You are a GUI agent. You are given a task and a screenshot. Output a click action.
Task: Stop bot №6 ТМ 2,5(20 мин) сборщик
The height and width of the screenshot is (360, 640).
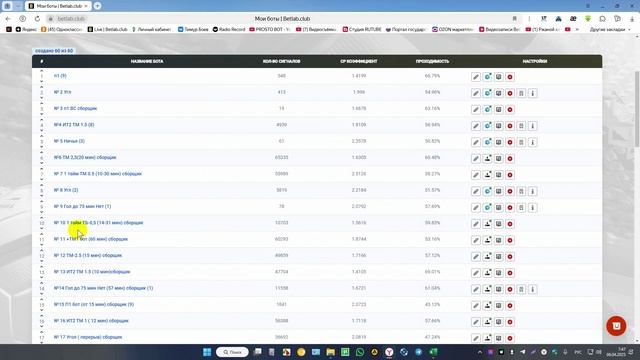point(510,158)
